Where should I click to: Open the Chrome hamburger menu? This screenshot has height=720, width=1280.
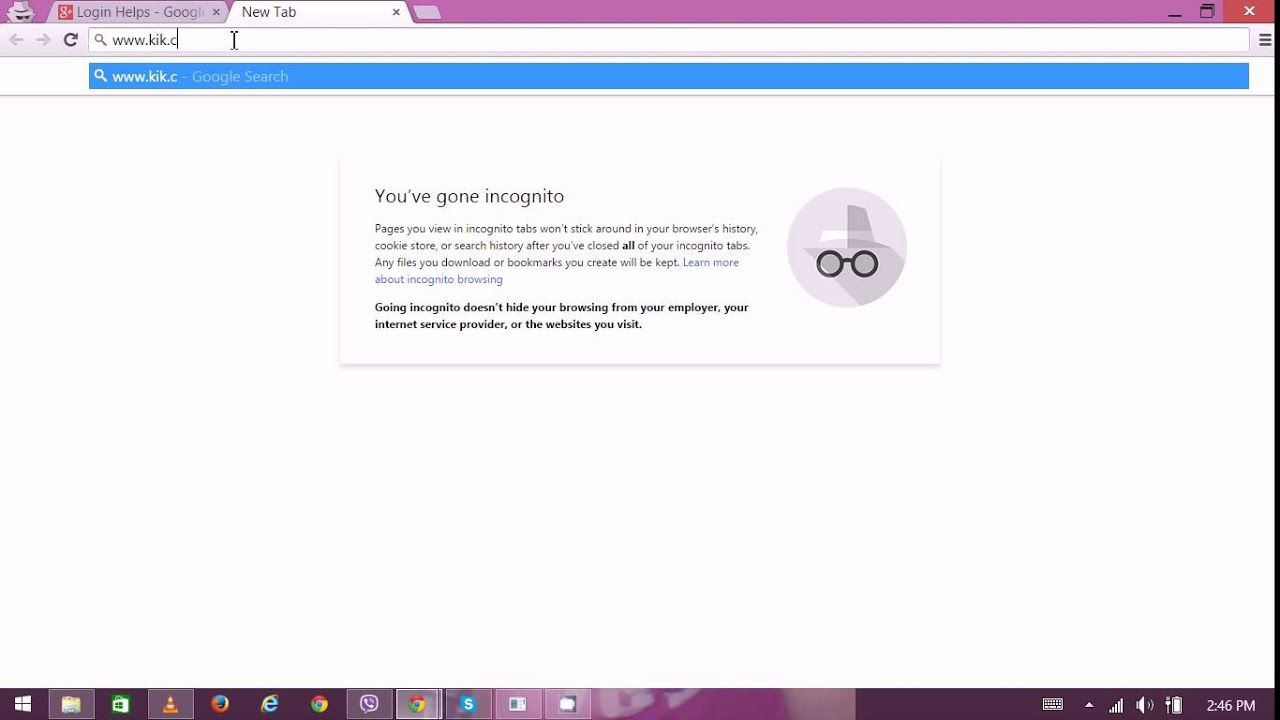[1265, 40]
